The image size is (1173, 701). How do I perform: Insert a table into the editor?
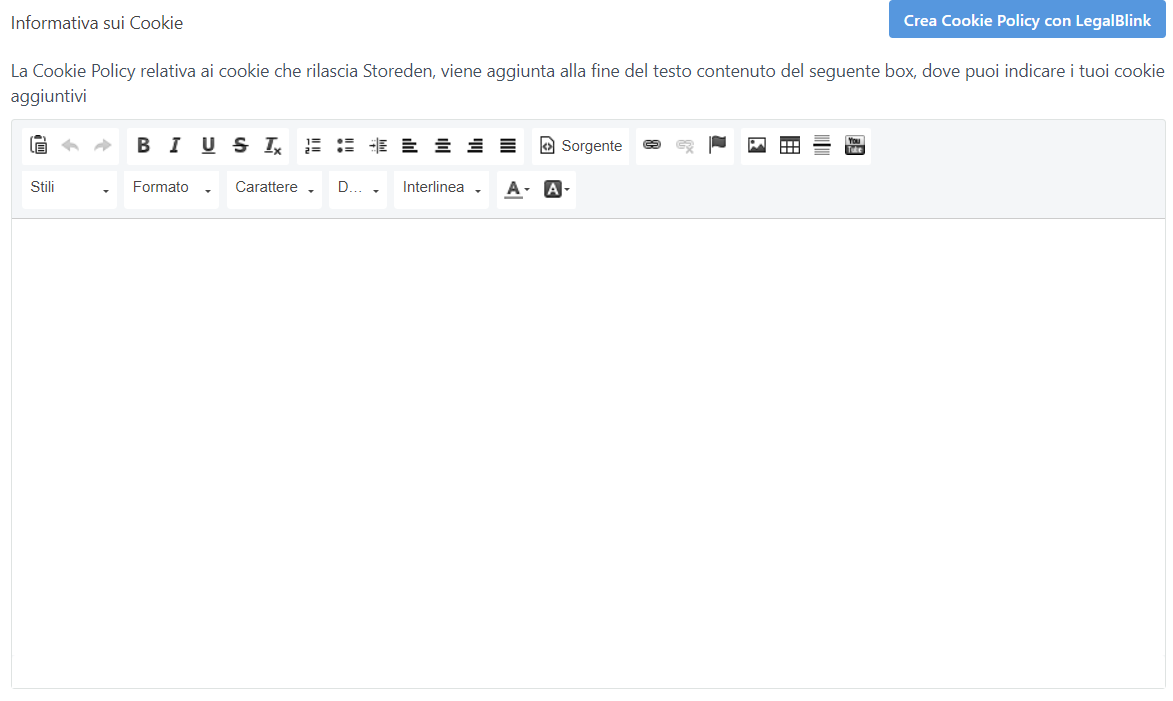pos(790,146)
